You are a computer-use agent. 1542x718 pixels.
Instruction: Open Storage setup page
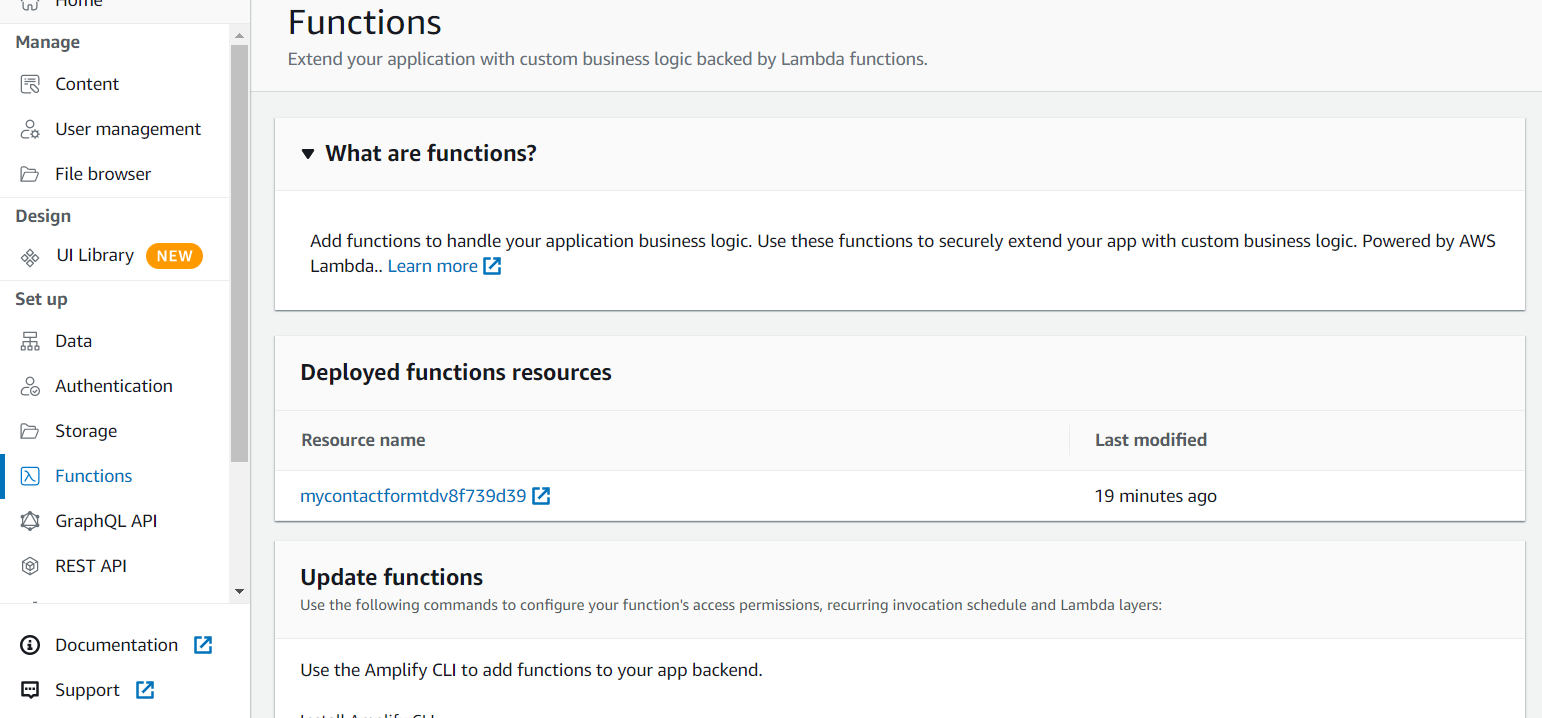click(86, 431)
